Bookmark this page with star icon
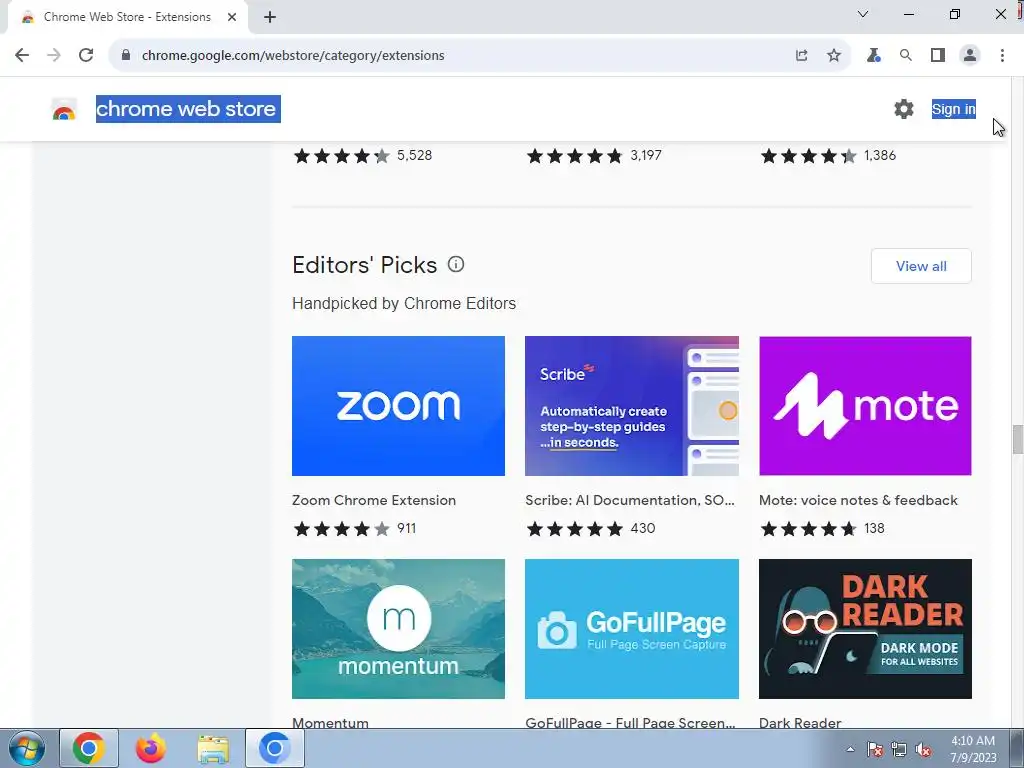The width and height of the screenshot is (1024, 768). click(x=834, y=56)
